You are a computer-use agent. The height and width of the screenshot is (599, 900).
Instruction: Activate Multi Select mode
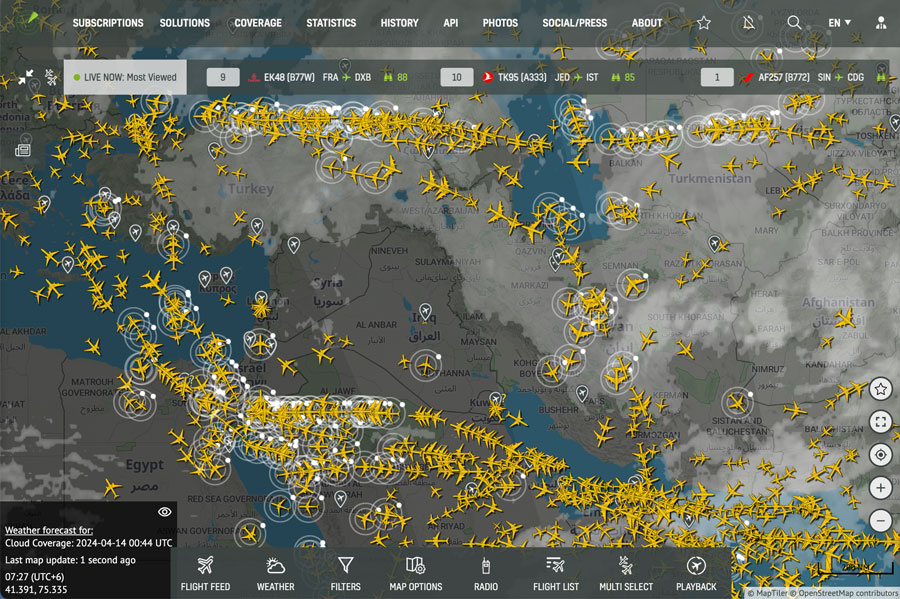(626, 574)
